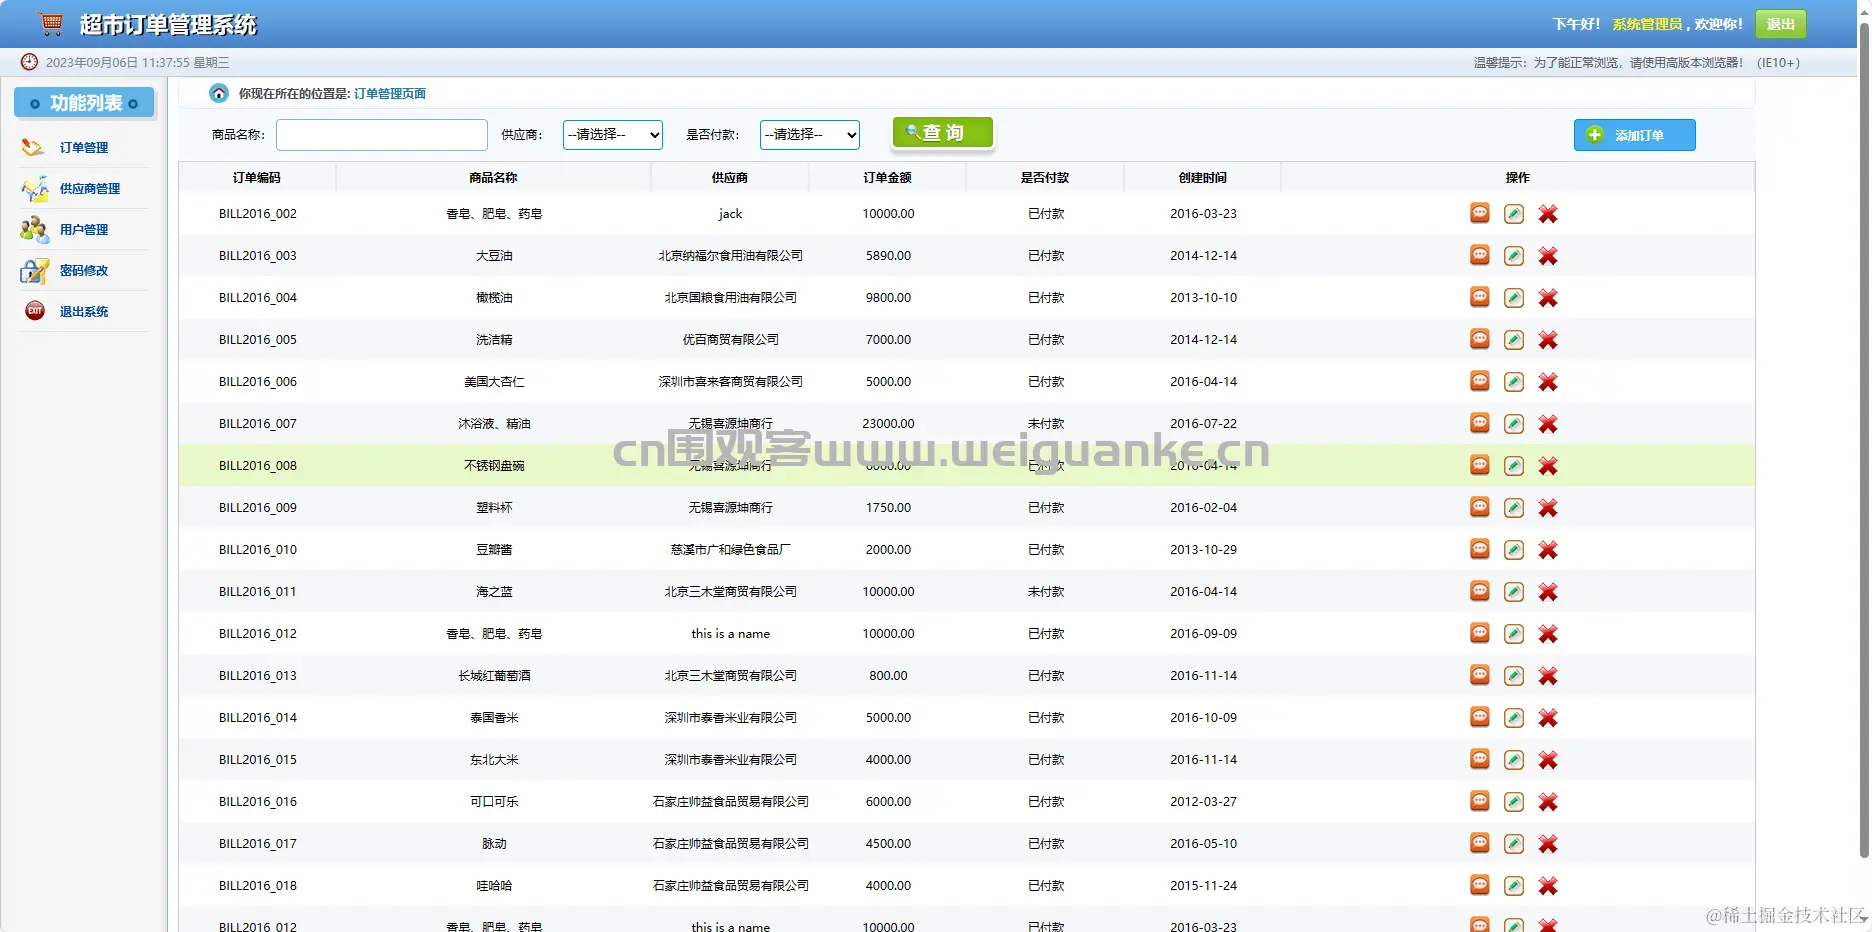
Task: View details of order BILL2016_006
Action: (x=1480, y=381)
